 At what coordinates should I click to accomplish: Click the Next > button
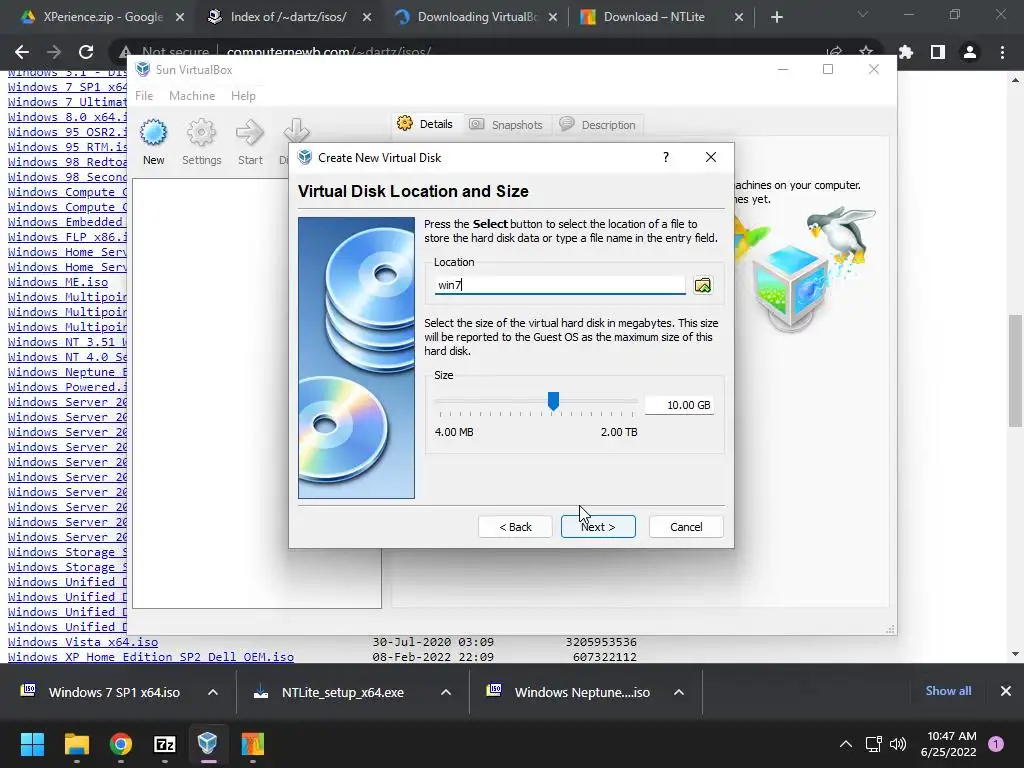pyautogui.click(x=598, y=527)
